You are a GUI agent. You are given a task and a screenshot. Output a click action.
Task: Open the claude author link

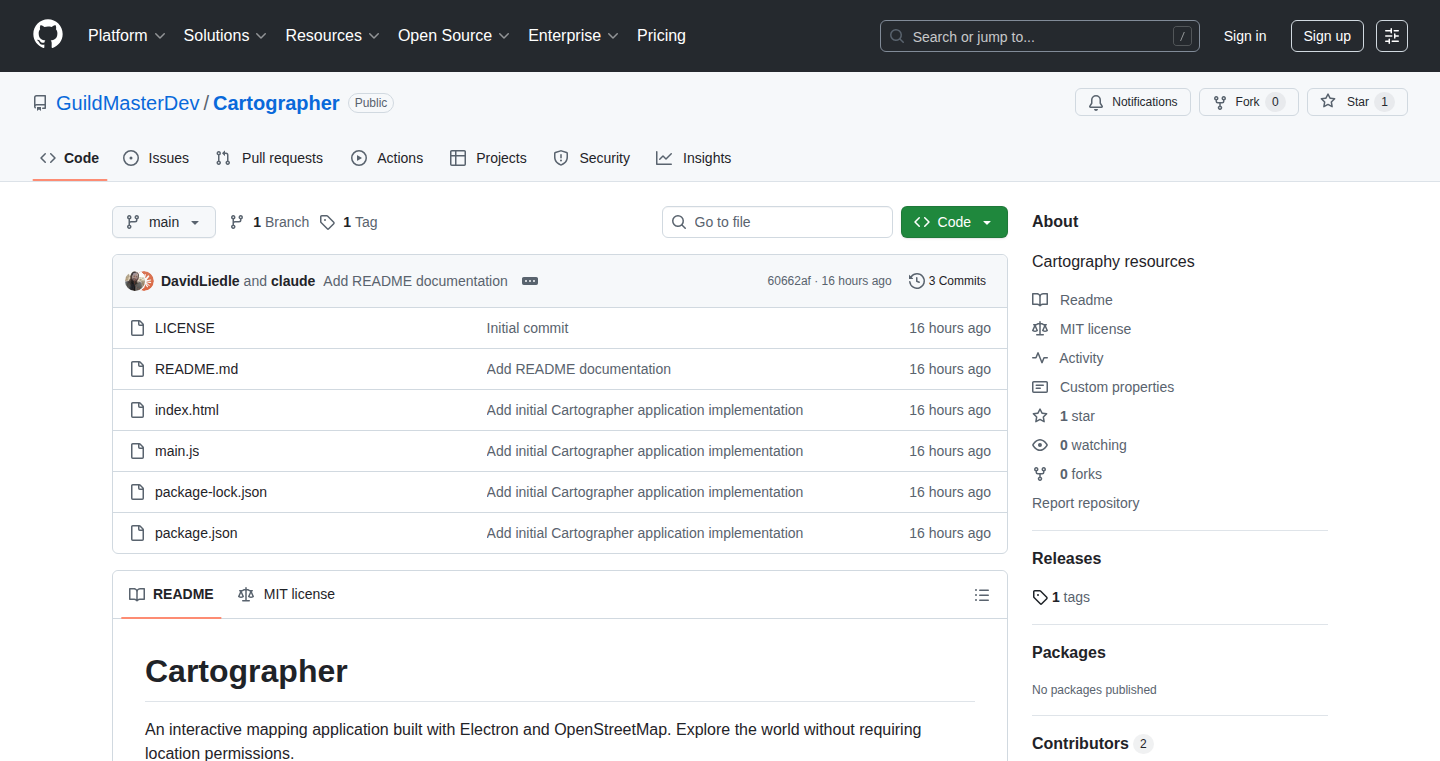click(293, 281)
